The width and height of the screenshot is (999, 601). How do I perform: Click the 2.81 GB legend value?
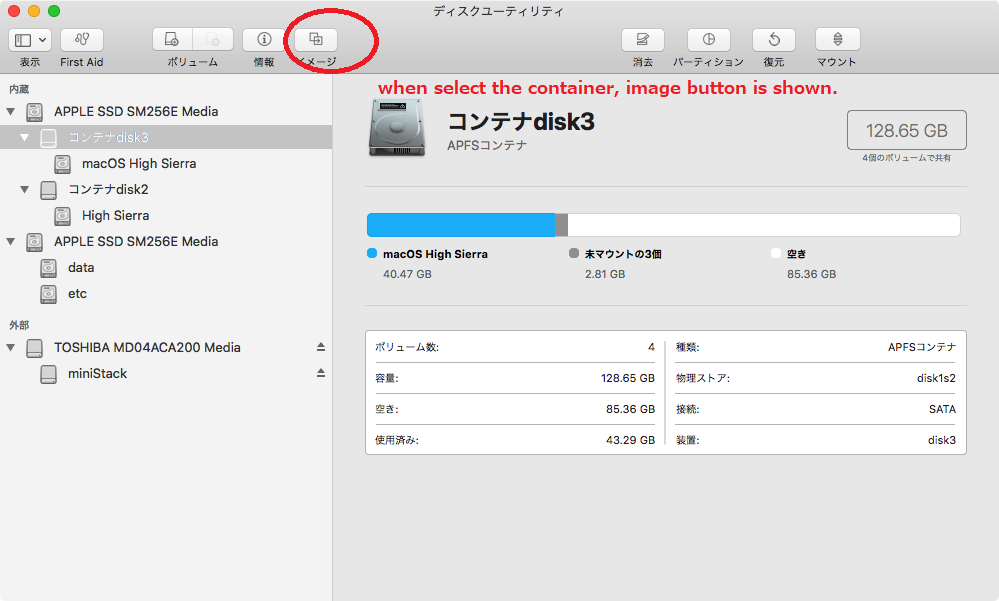(605, 274)
